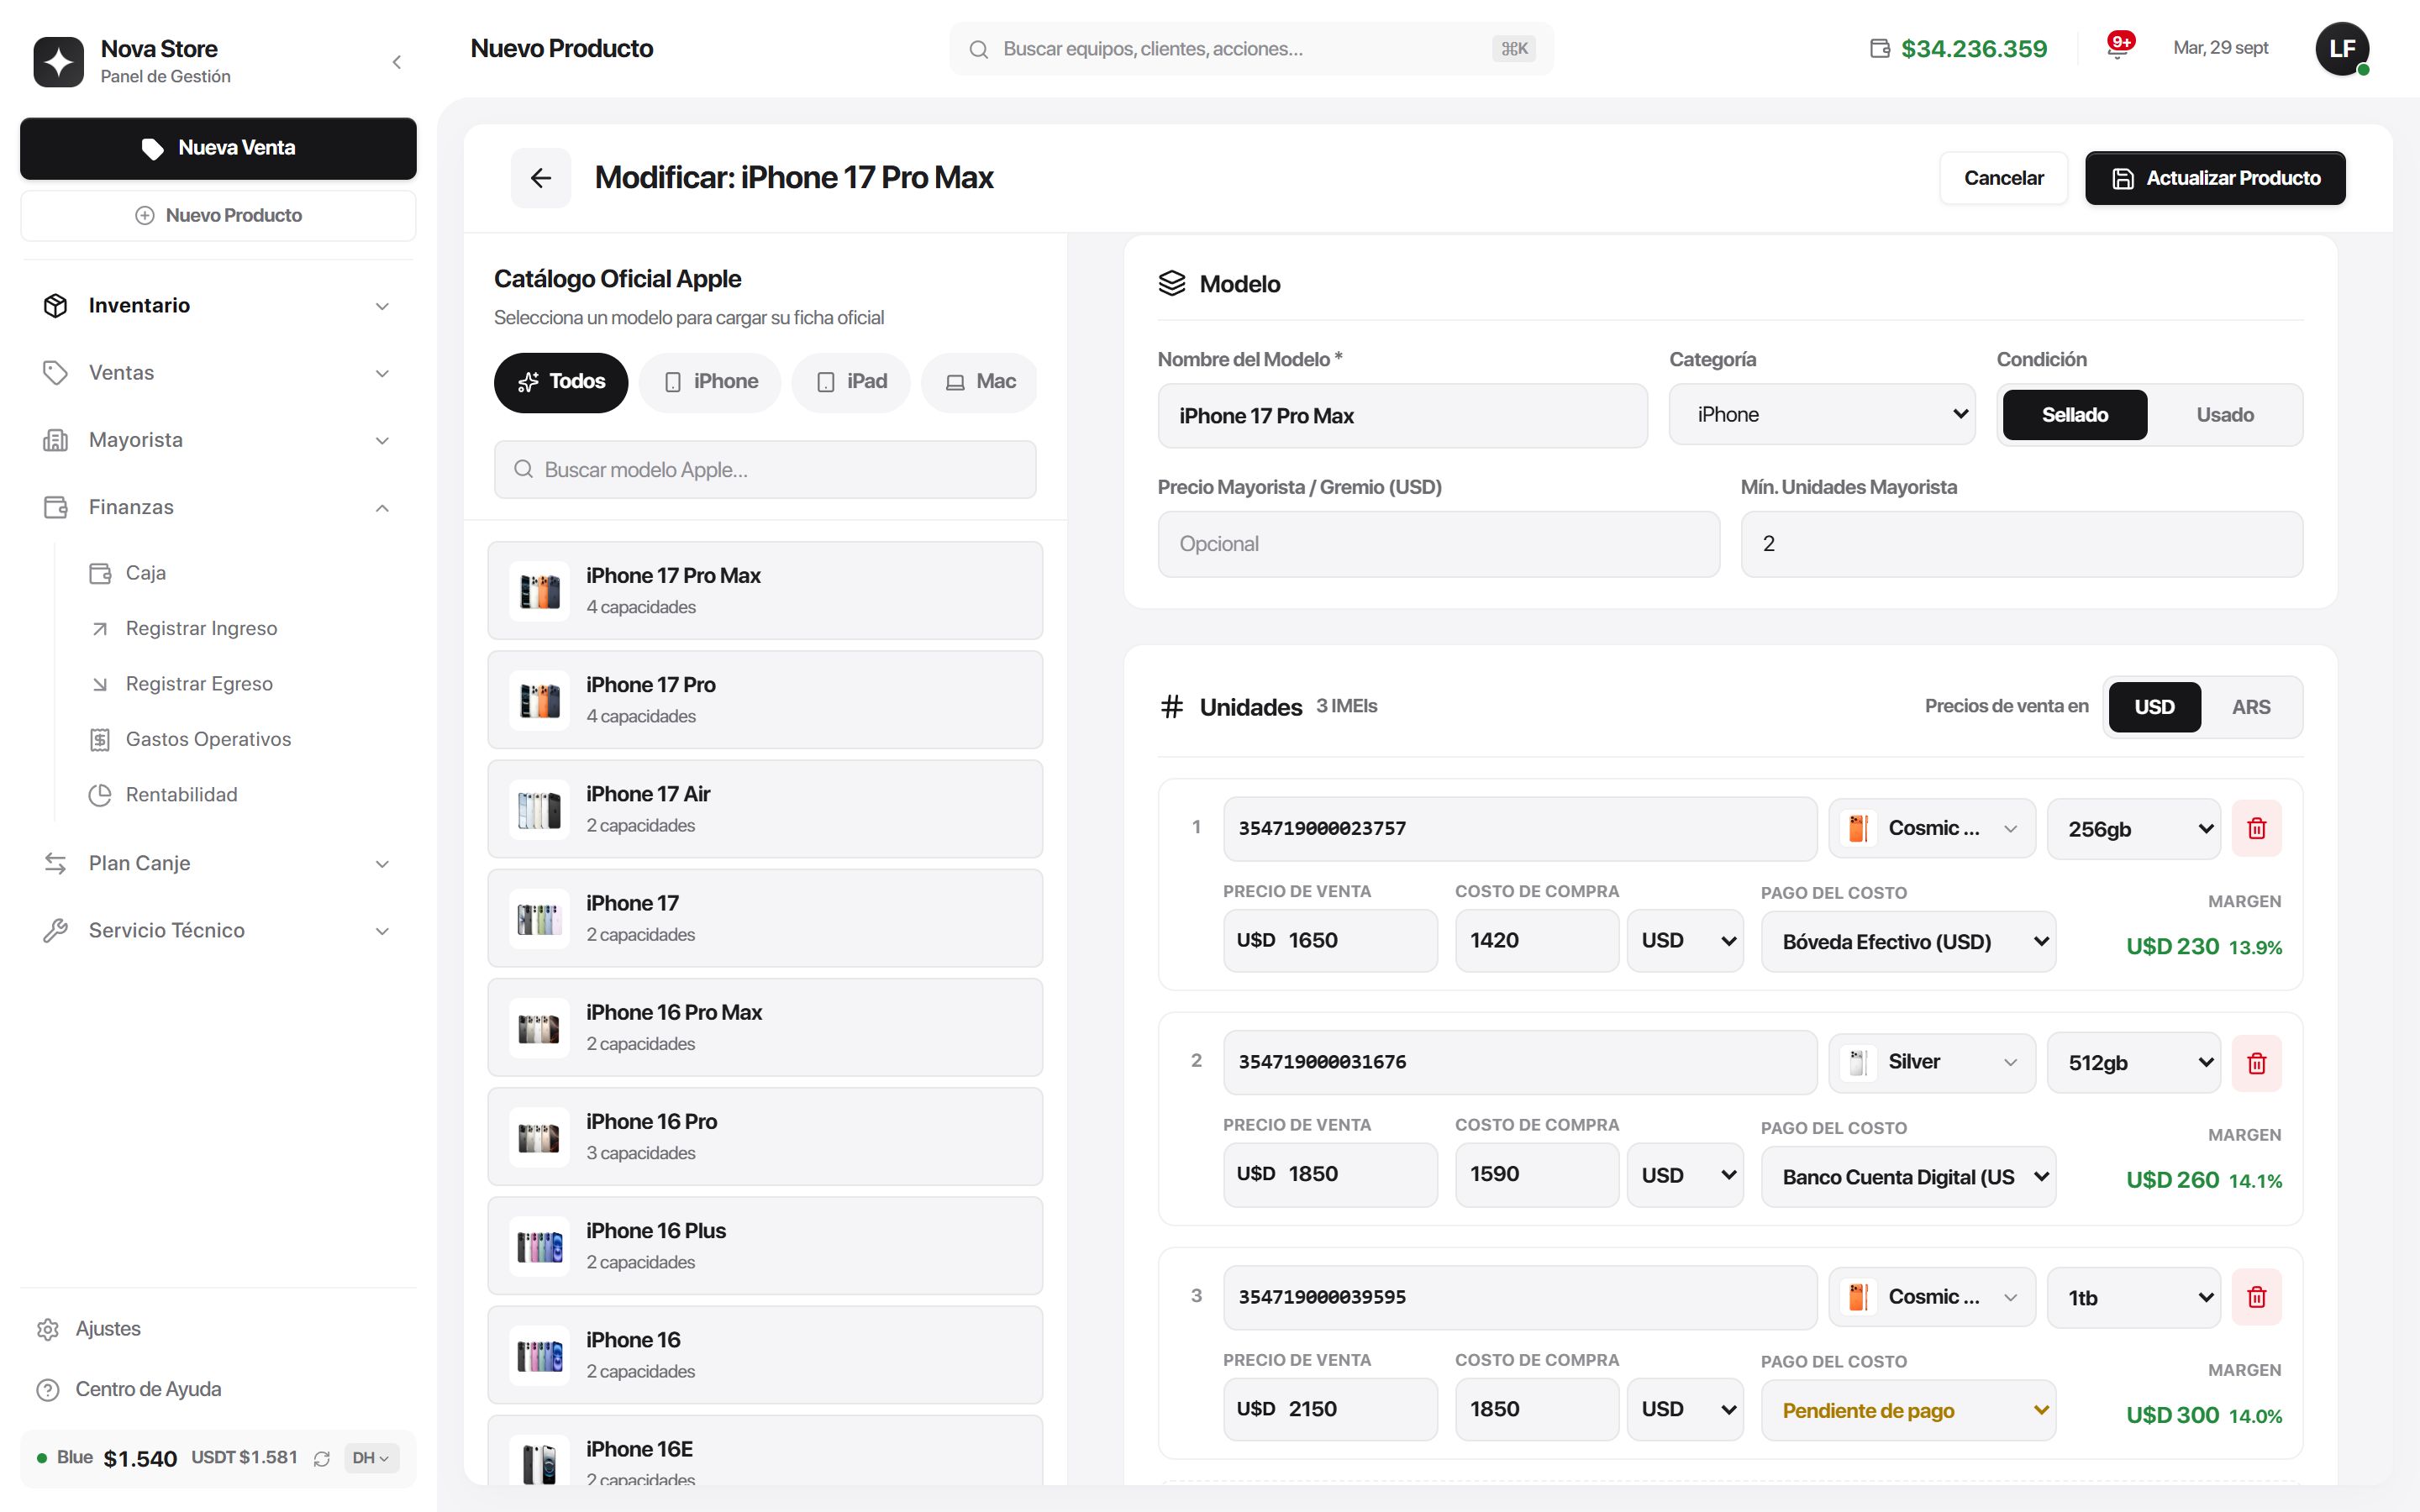Open the notifications bell with 9+ badge
Viewport: 2420px width, 1512px height.
coord(2118,48)
